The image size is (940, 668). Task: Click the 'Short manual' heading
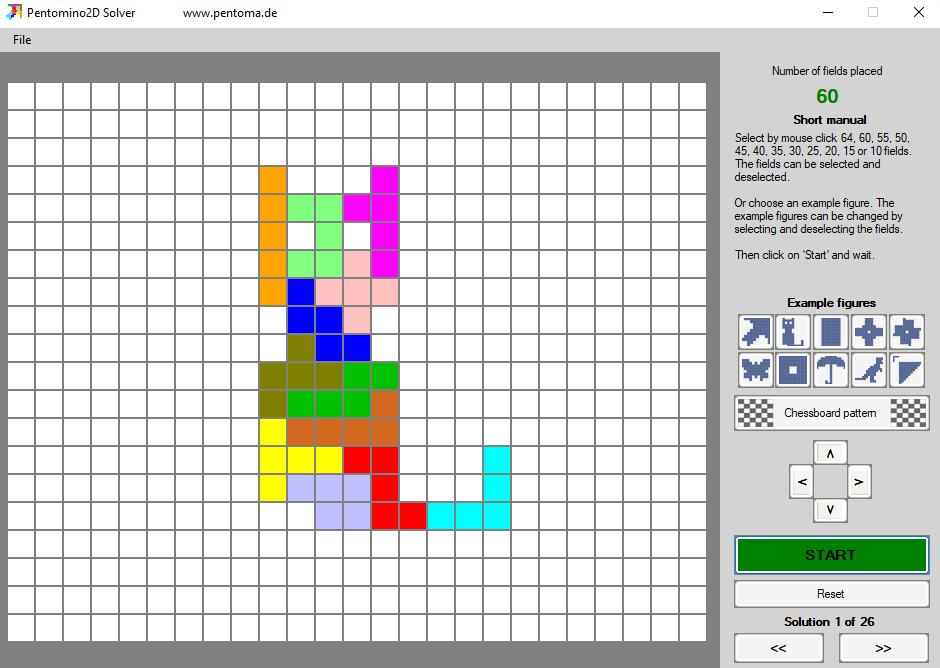(830, 119)
